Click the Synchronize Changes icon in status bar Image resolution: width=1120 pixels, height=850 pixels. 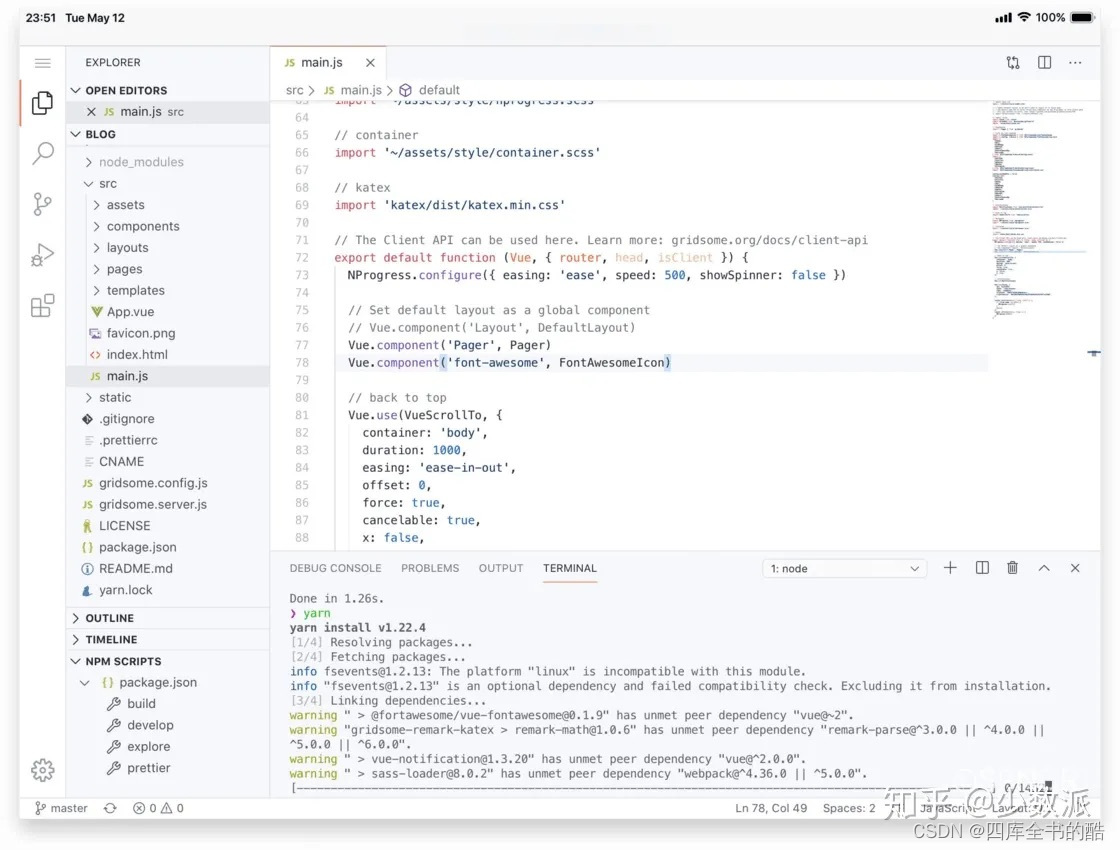[110, 808]
